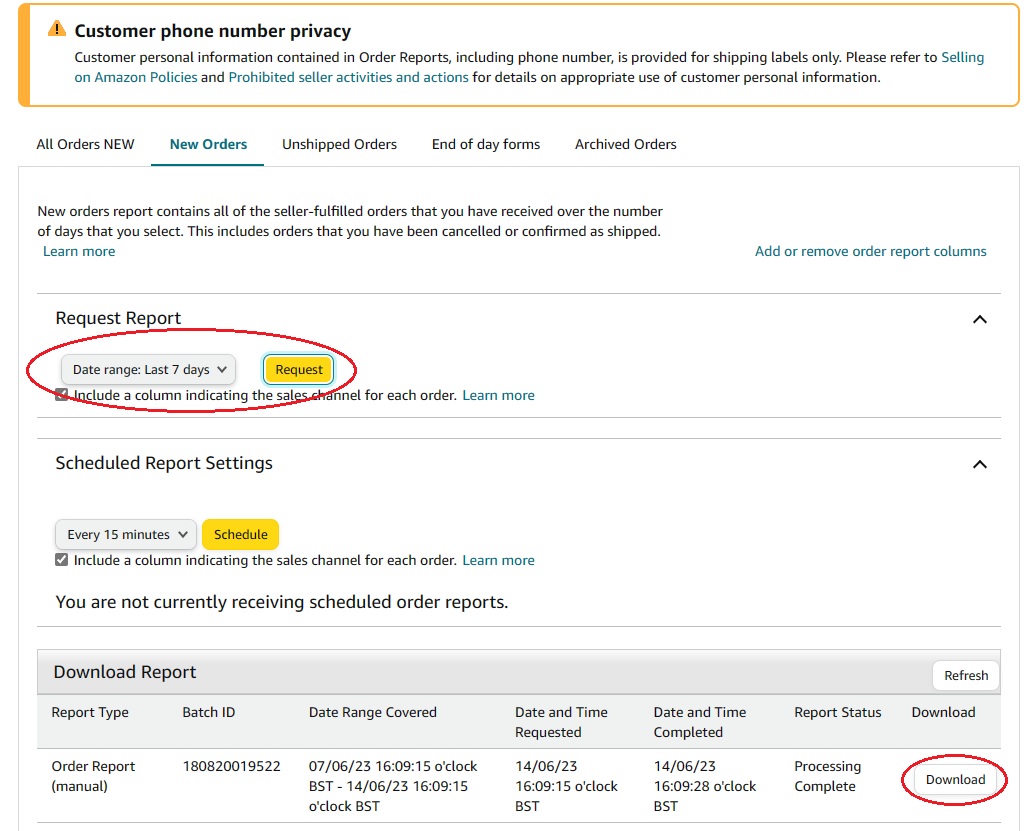Open the Date range Last 7 days dropdown

pyautogui.click(x=150, y=370)
